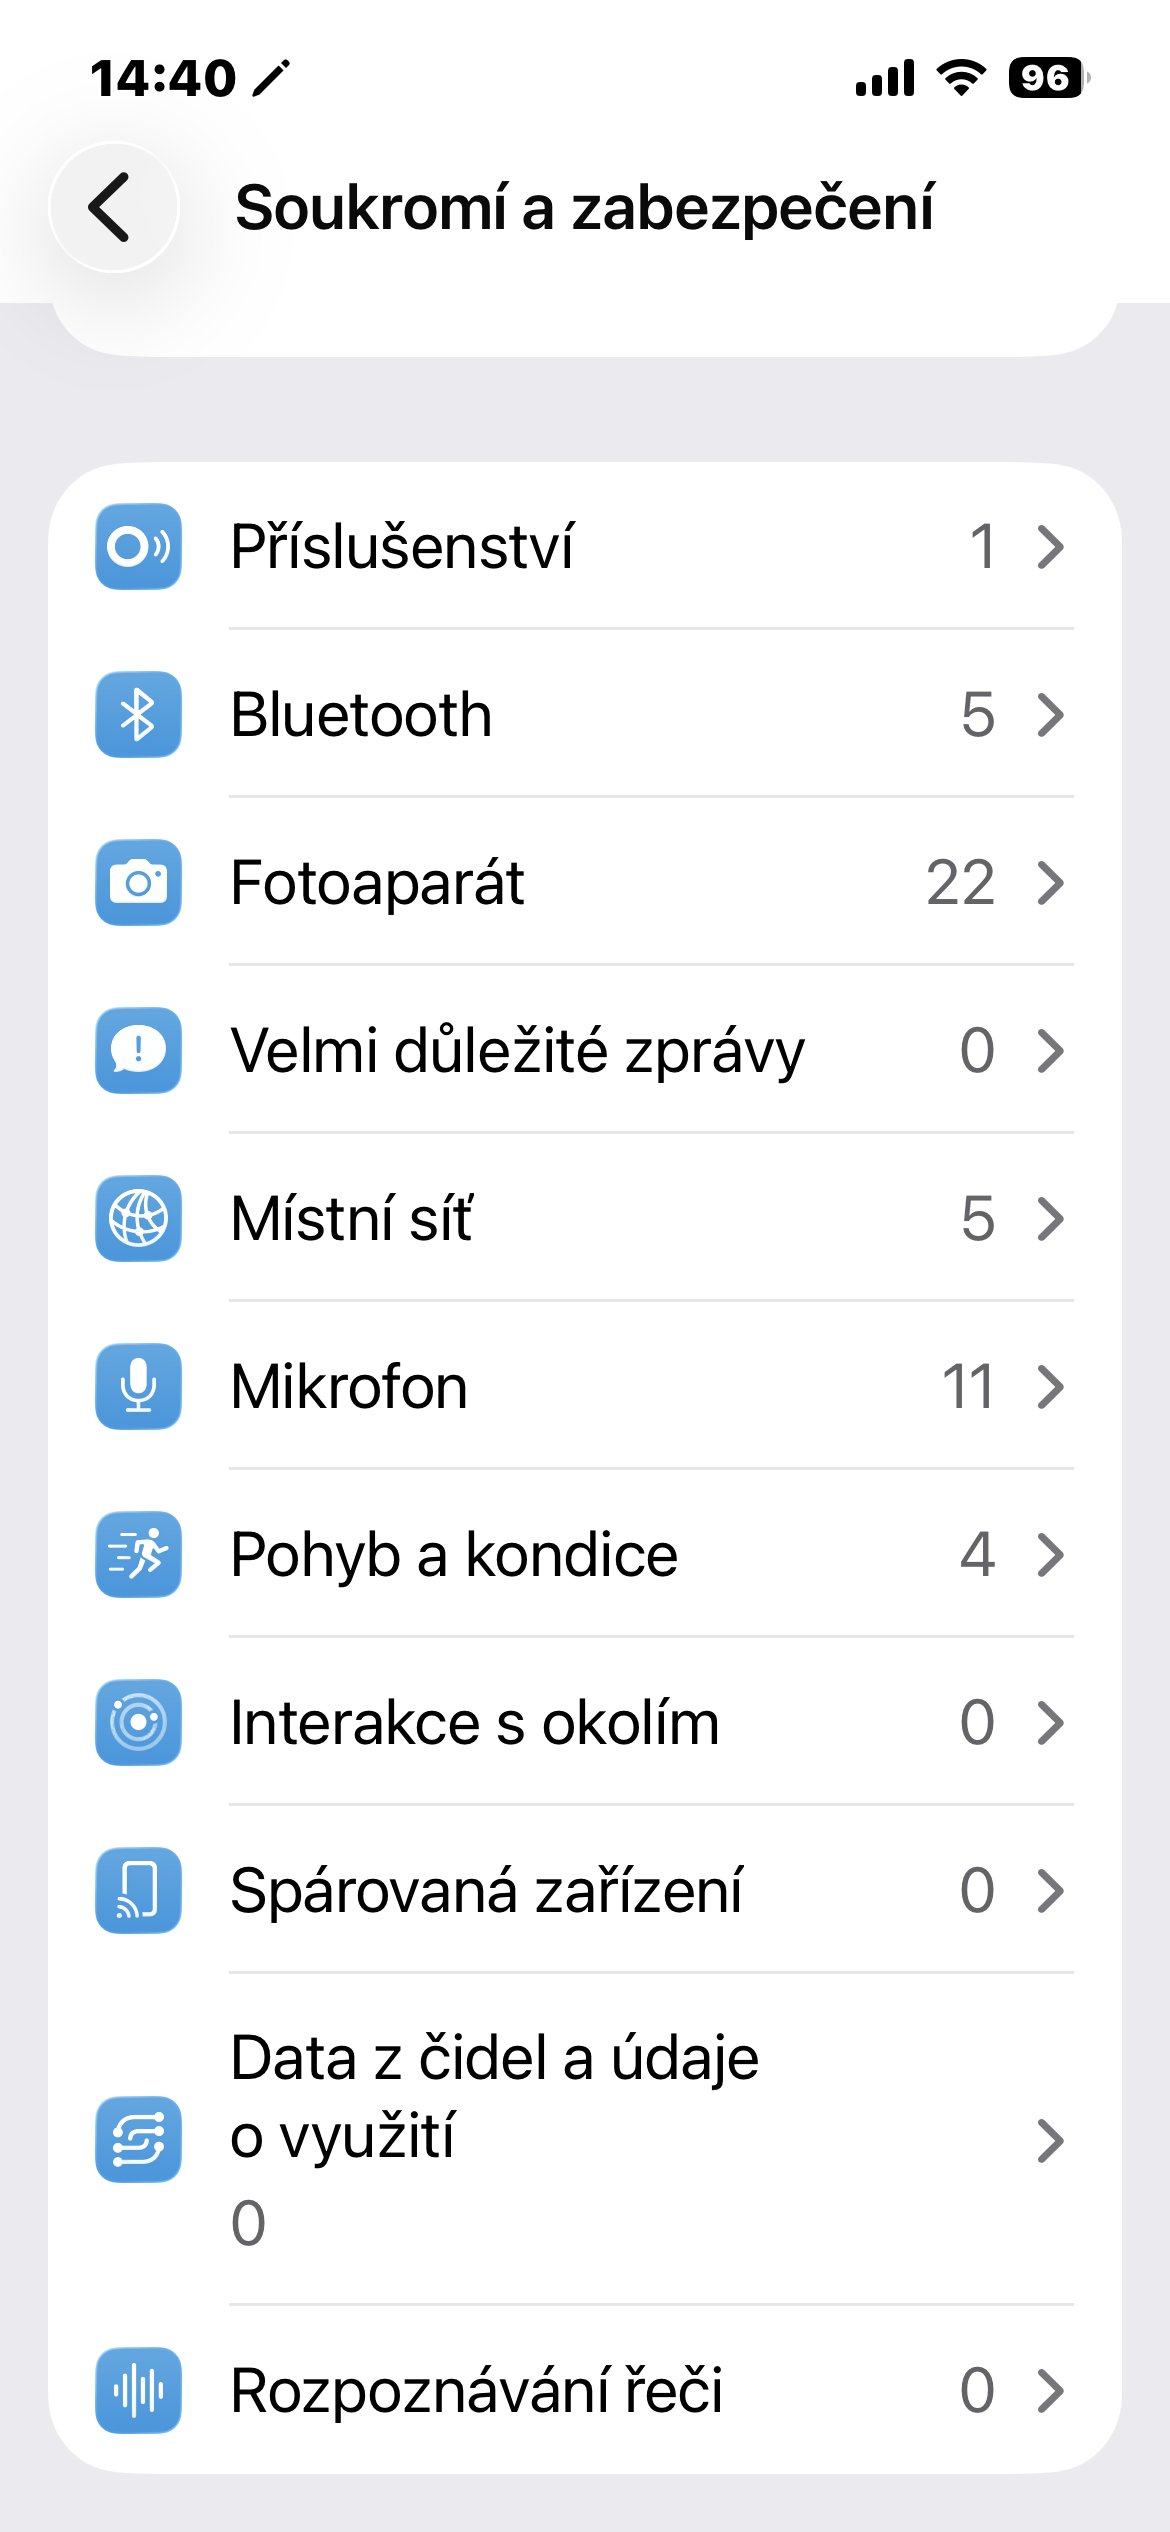Open Velmi důležité zprávy settings
Screen dimensions: 1170x2532
click(x=600, y=1051)
